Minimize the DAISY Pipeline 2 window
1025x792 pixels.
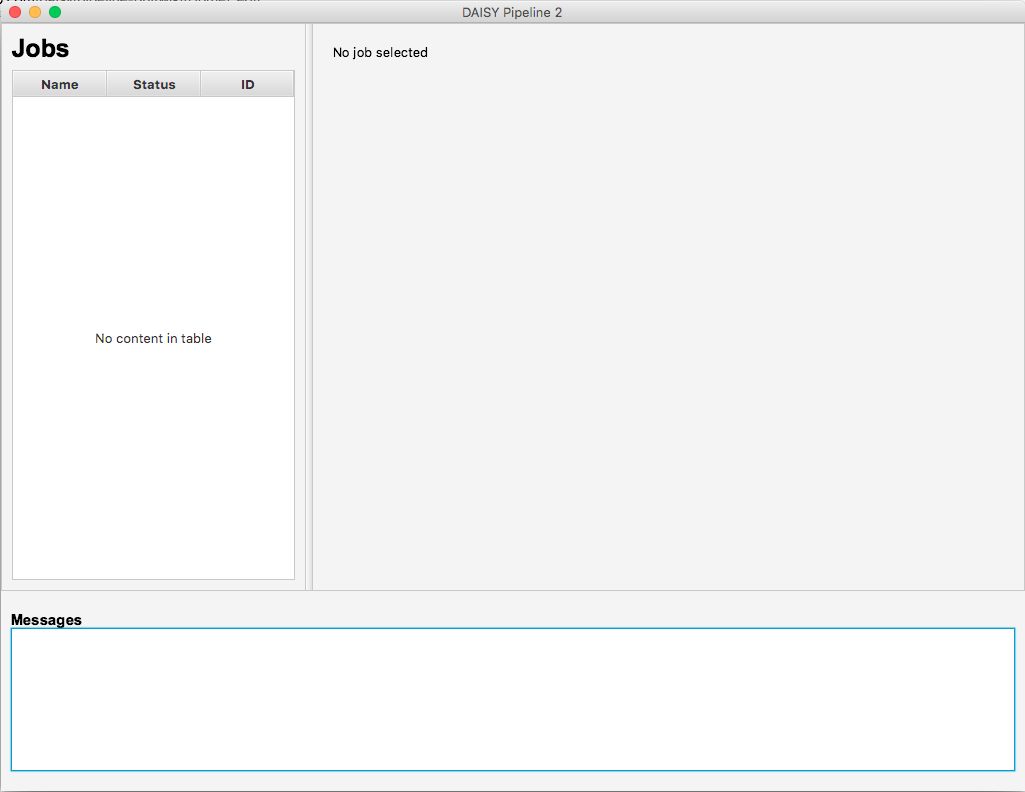coord(35,12)
